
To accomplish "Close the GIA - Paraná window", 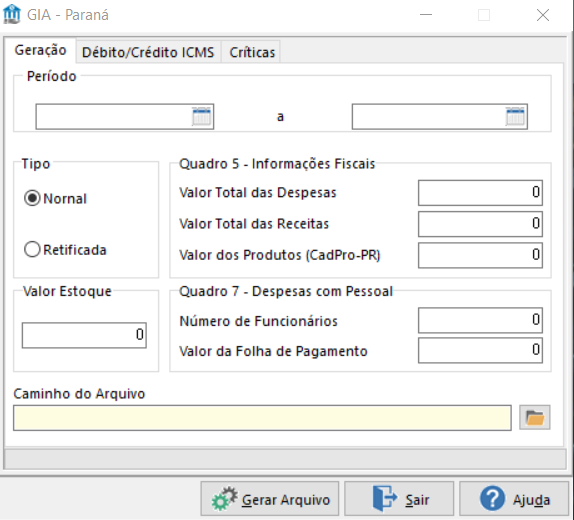I will (x=543, y=15).
